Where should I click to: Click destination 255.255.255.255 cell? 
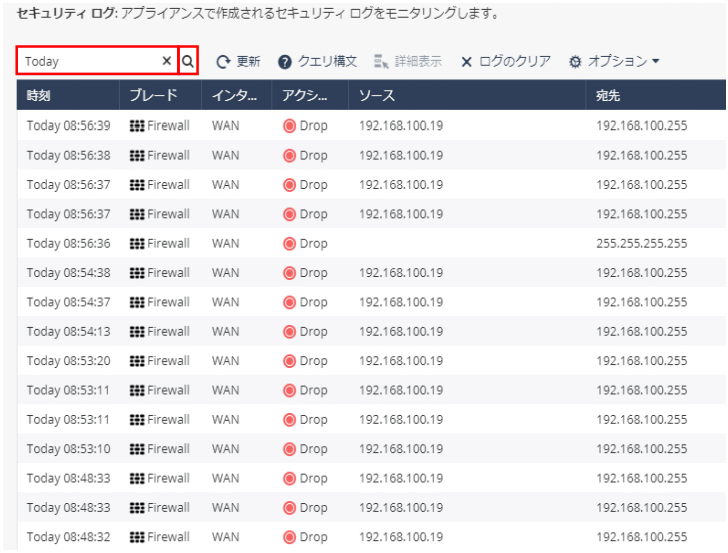tap(641, 243)
